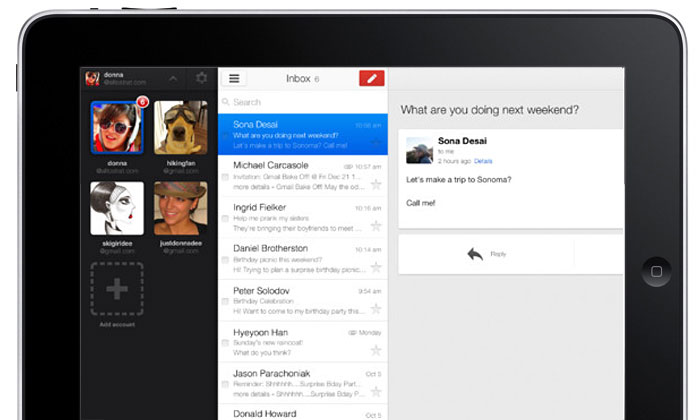The height and width of the screenshot is (420, 700).
Task: Star the Peter Solodov email
Action: (376, 308)
